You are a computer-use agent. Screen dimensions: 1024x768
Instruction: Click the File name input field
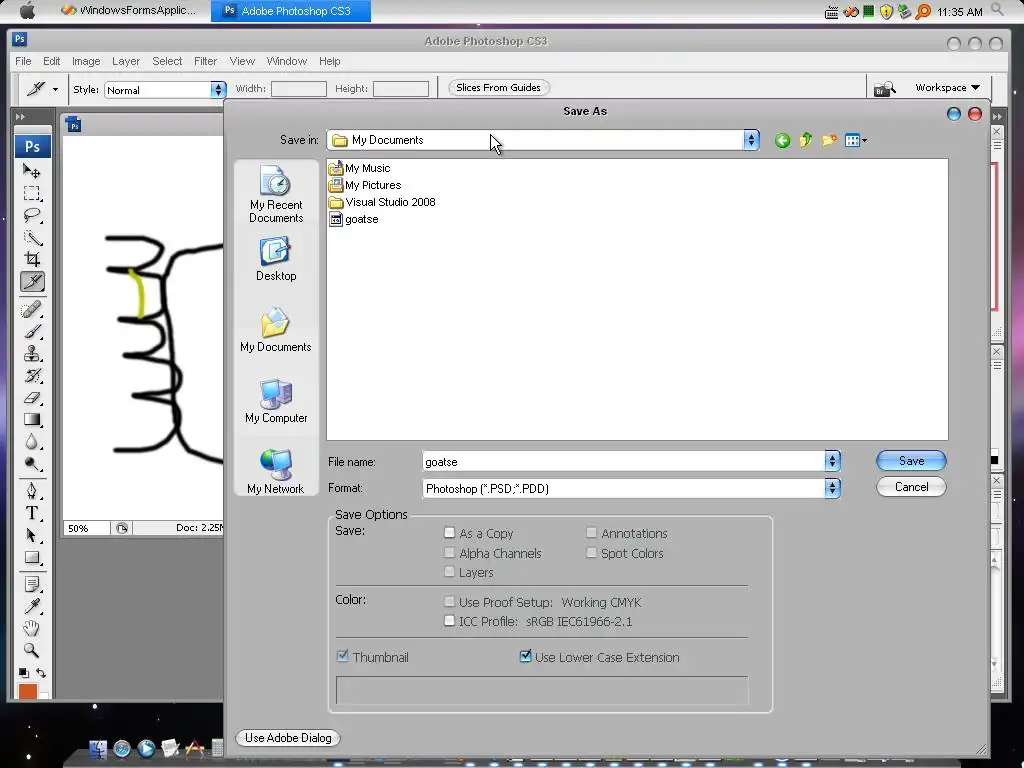[624, 461]
